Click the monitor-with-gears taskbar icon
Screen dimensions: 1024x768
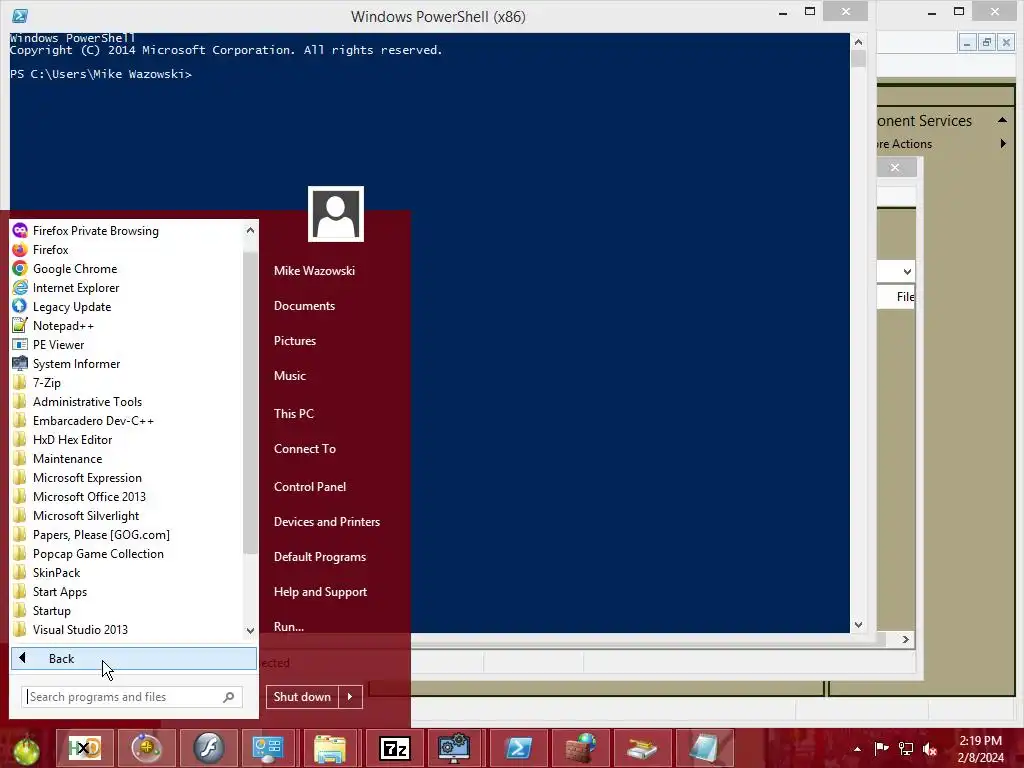455,748
